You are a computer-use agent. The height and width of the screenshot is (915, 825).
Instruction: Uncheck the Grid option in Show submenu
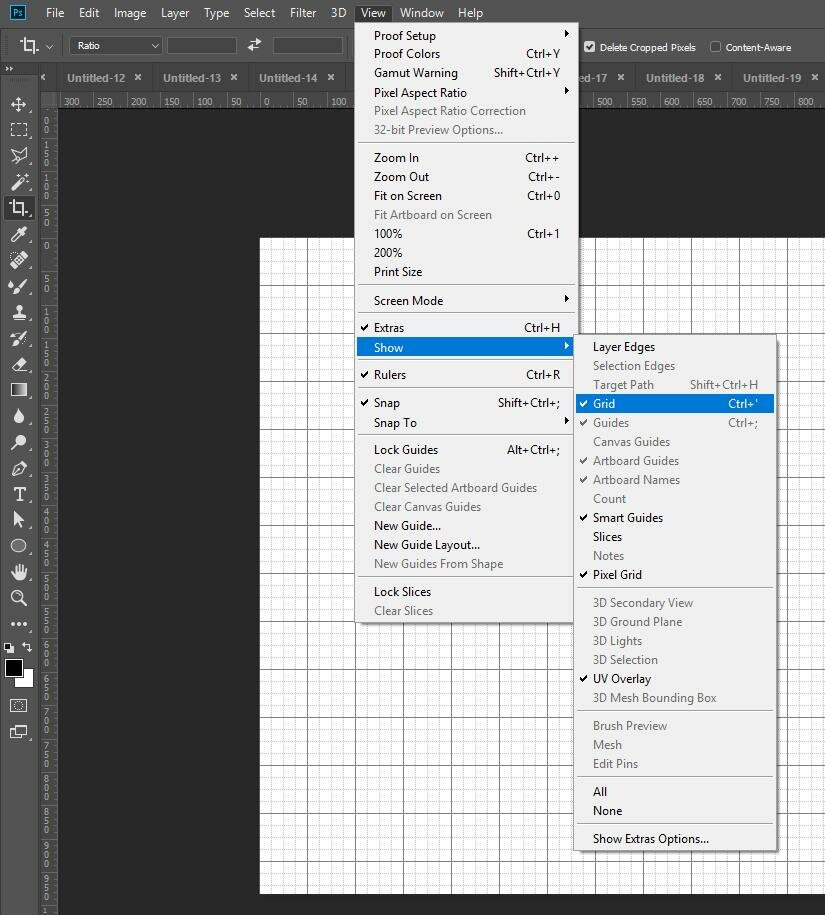(604, 404)
